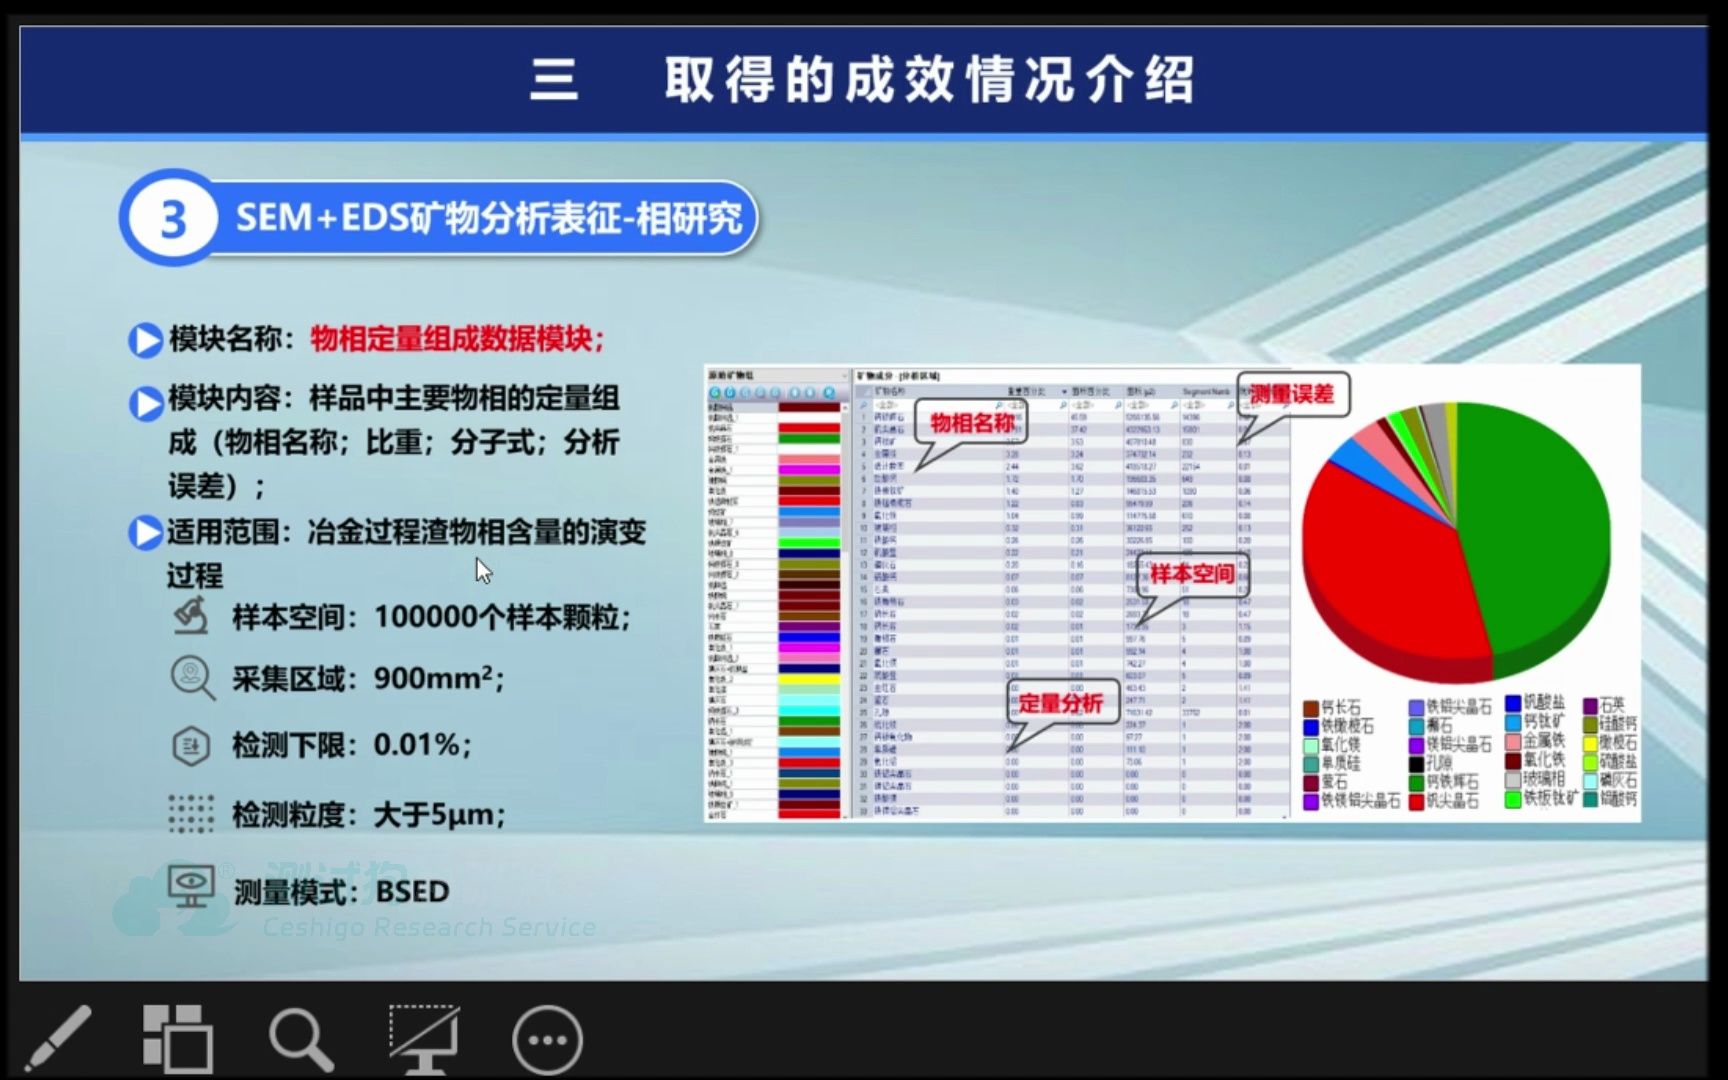Click the 定量分析 callout bubble

click(1061, 703)
